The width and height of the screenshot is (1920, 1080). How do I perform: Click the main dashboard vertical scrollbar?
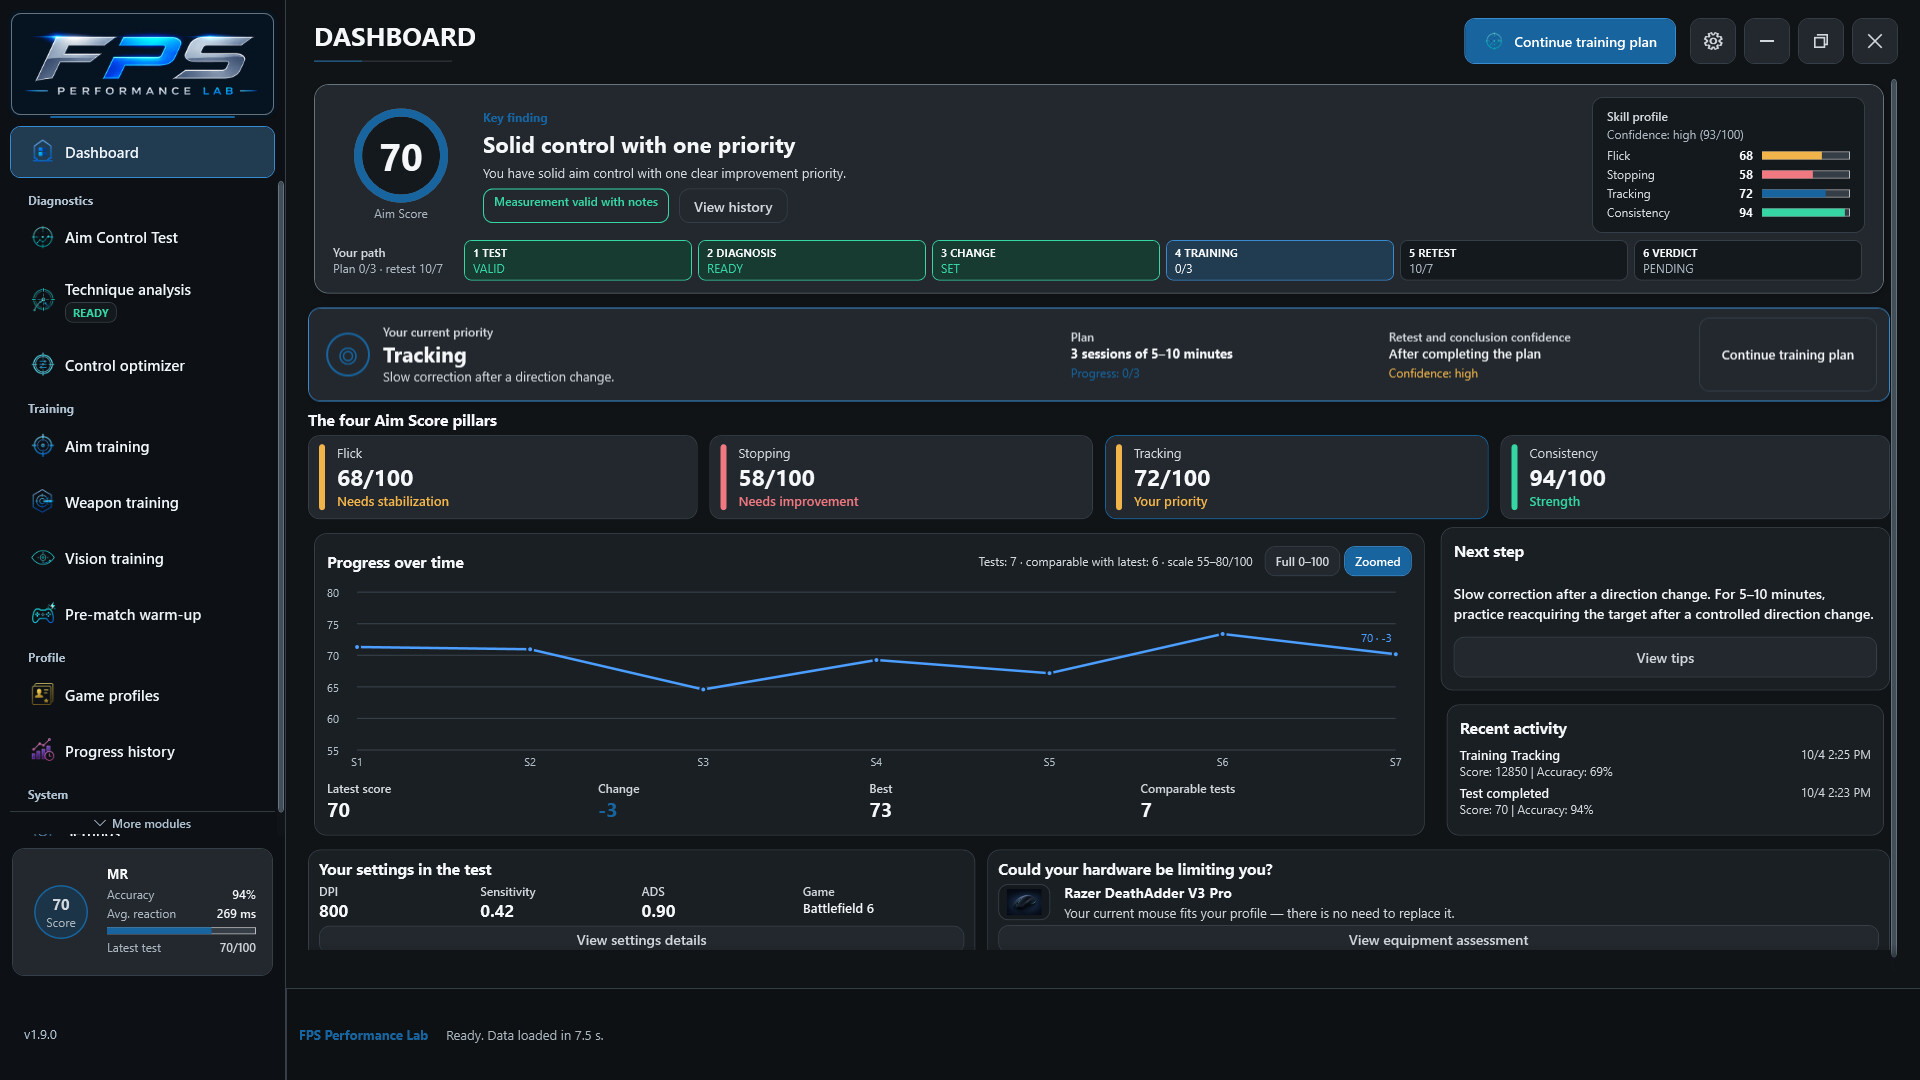[1893, 517]
